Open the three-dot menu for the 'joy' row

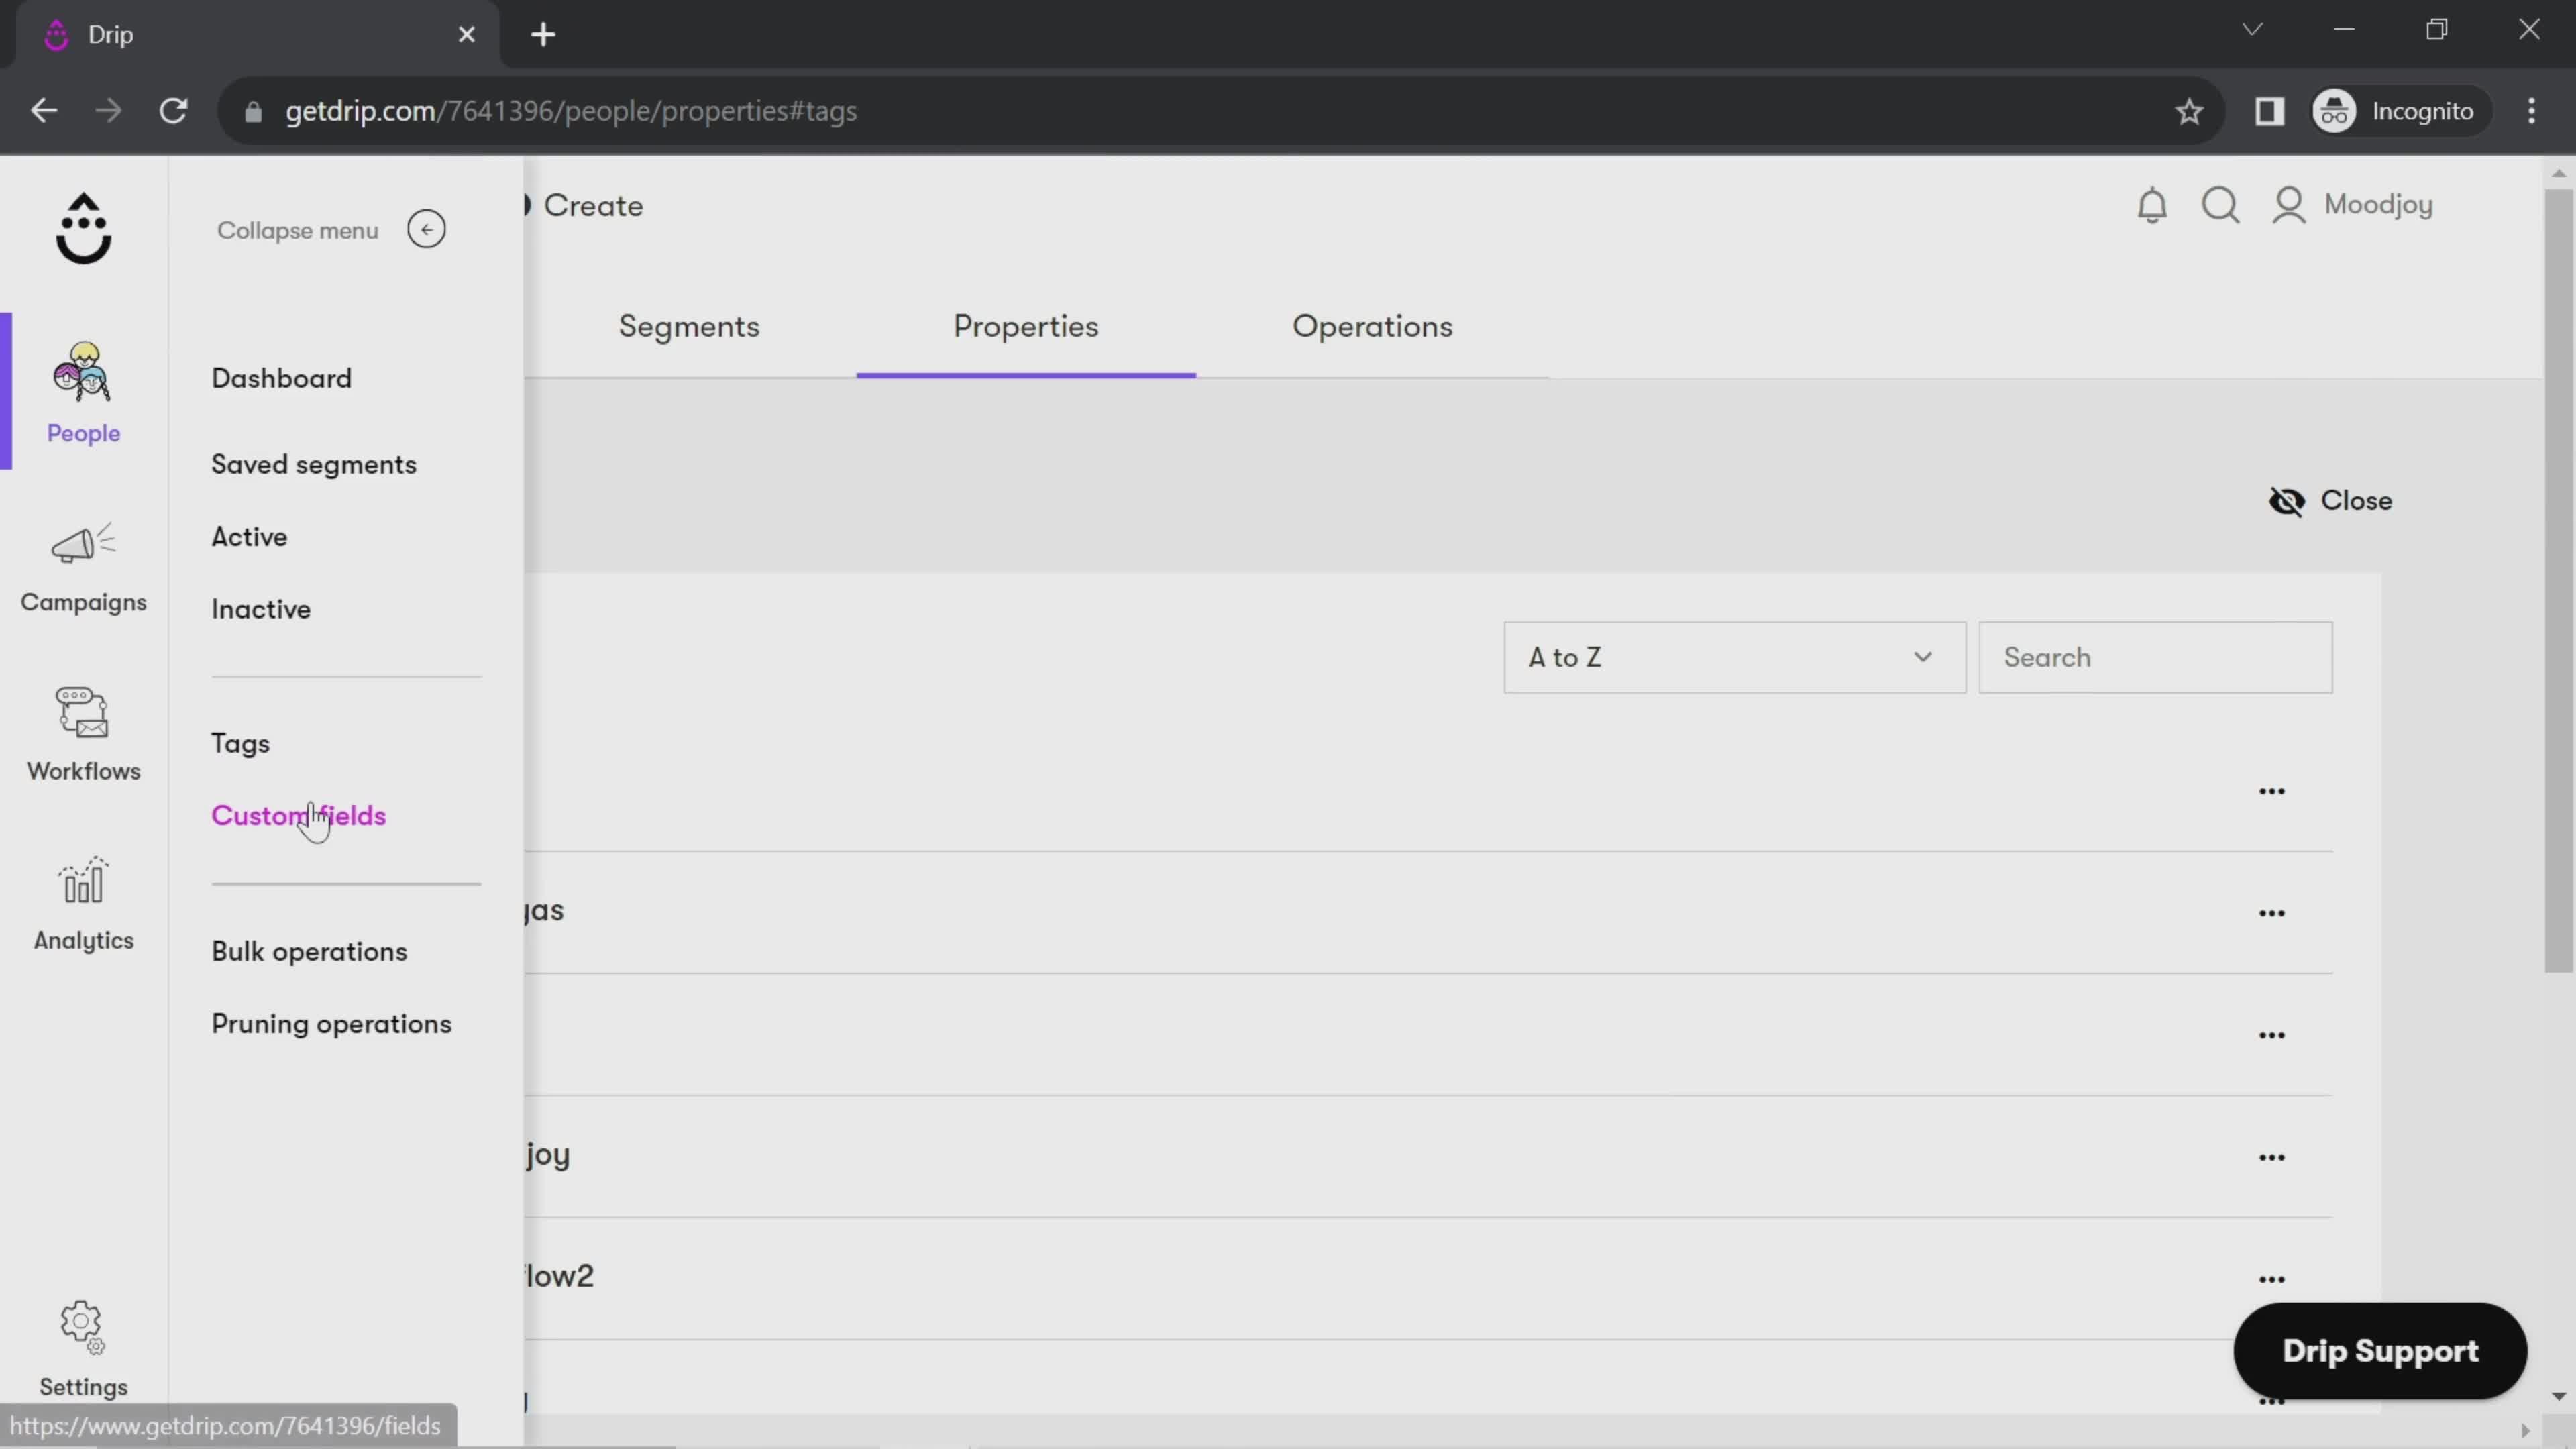[2272, 1157]
